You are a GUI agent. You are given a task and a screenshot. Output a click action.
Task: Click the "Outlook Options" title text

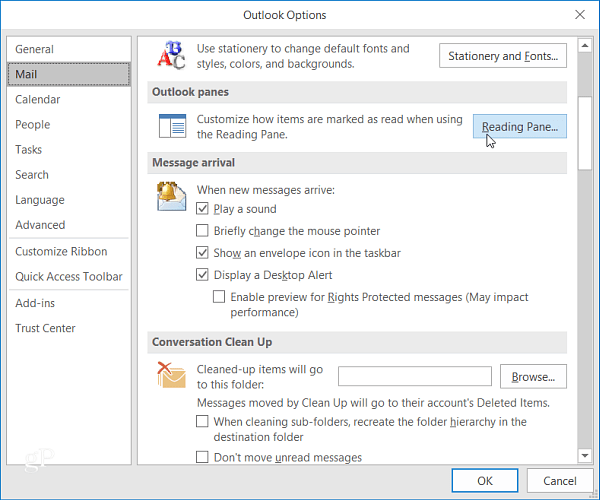(285, 15)
